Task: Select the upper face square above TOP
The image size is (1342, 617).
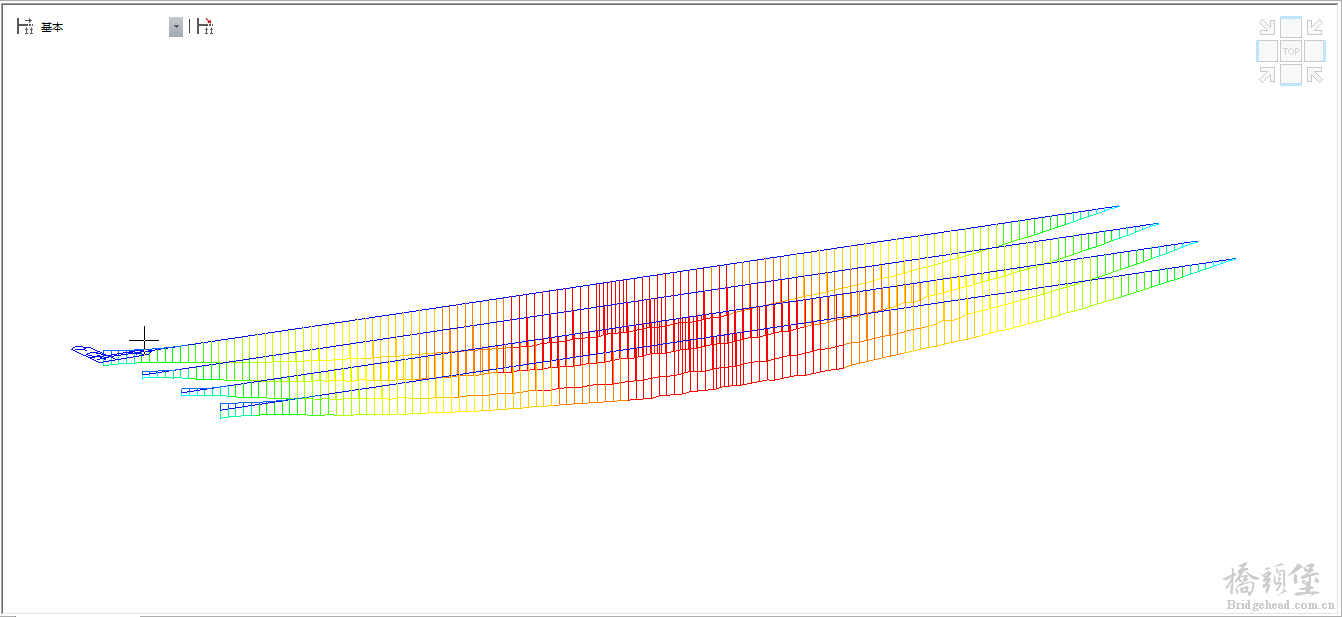Action: click(x=1291, y=27)
